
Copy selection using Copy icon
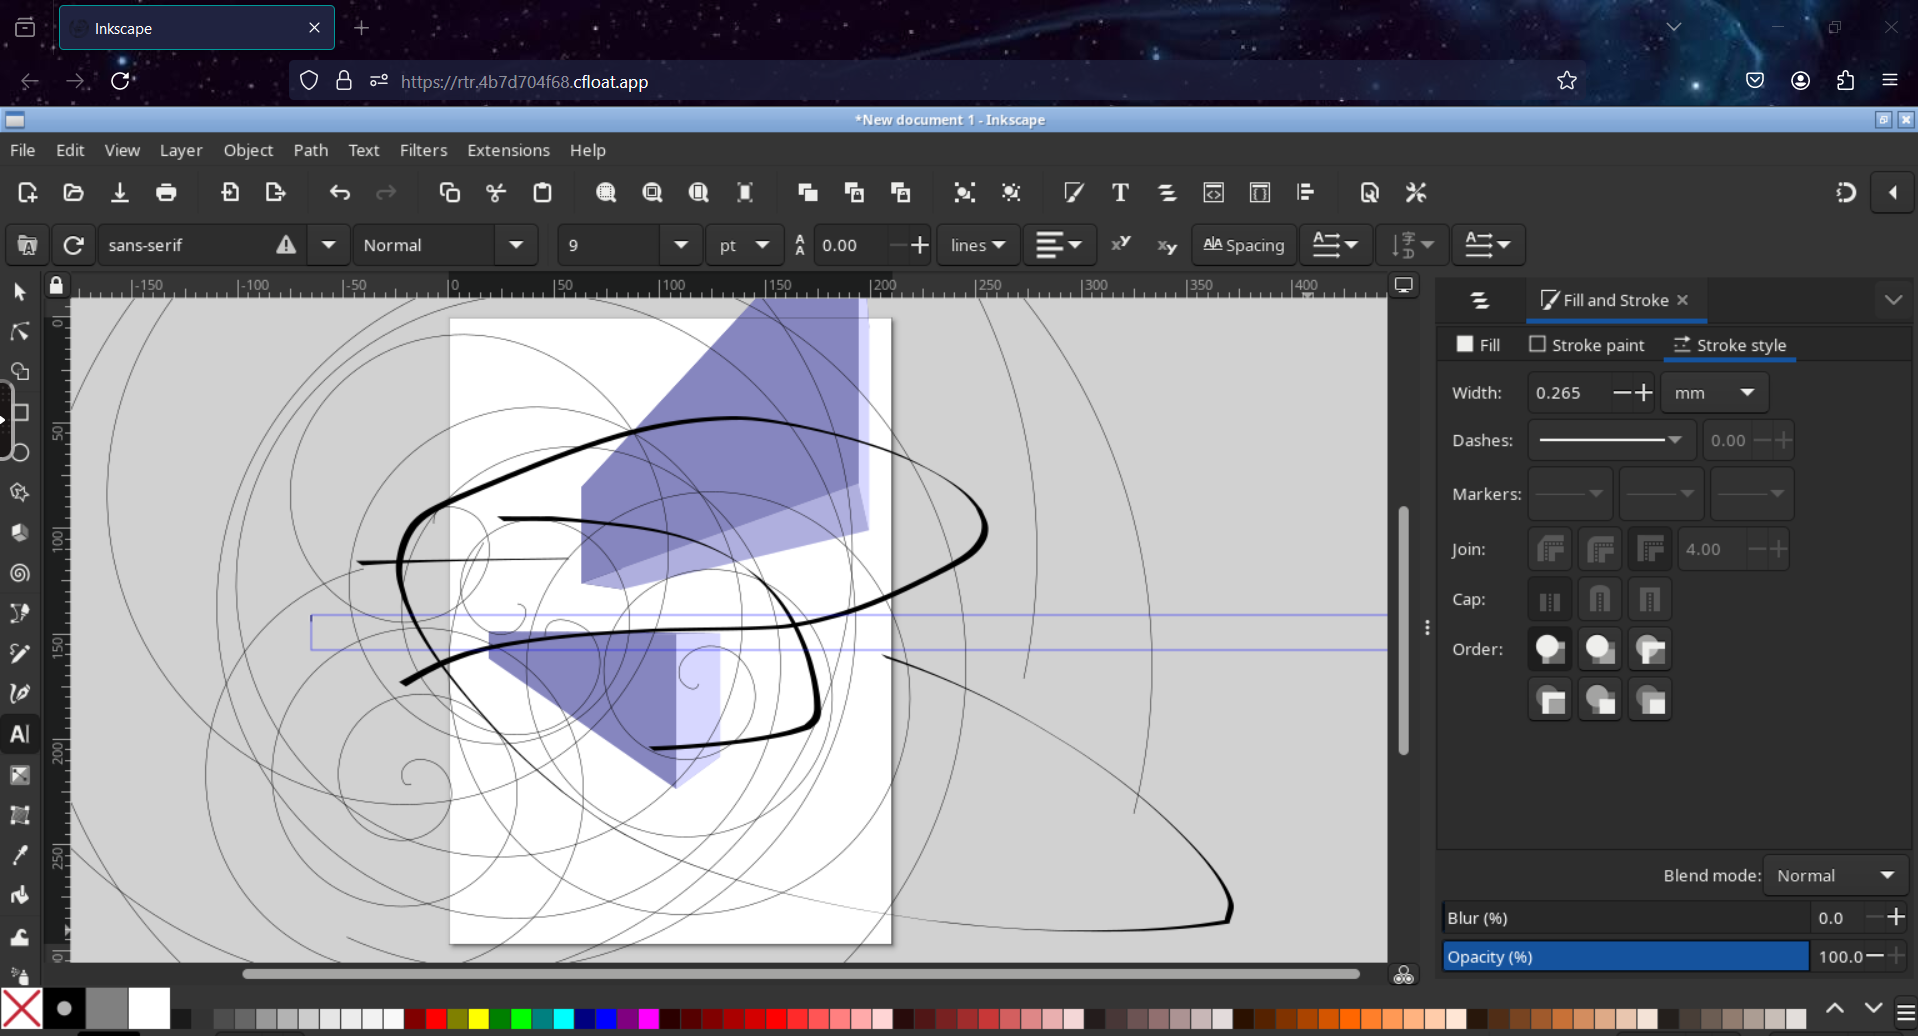(450, 193)
